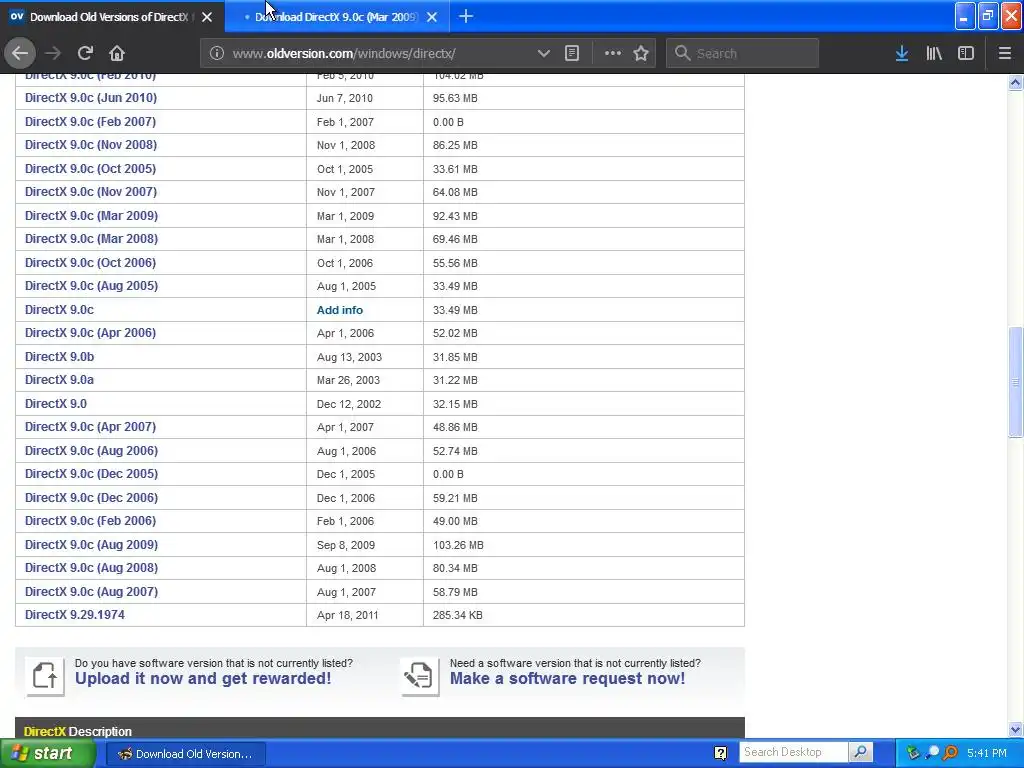This screenshot has height=768, width=1024.
Task: Open DirectX 9.0c (Apr 2007) link
Action: point(90,427)
